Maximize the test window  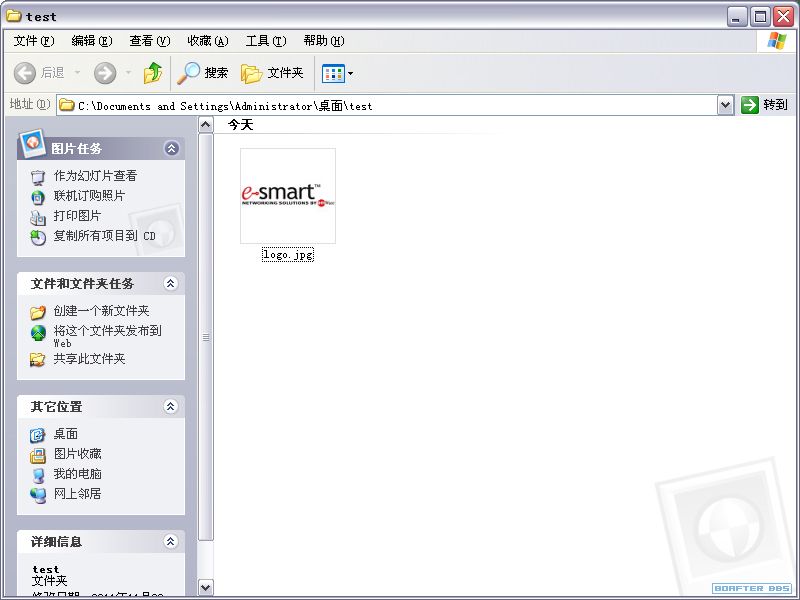click(760, 17)
